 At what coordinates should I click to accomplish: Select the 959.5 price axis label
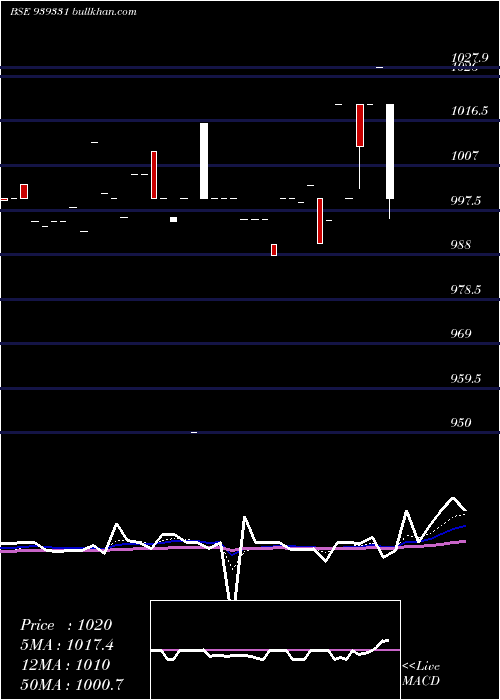466,379
